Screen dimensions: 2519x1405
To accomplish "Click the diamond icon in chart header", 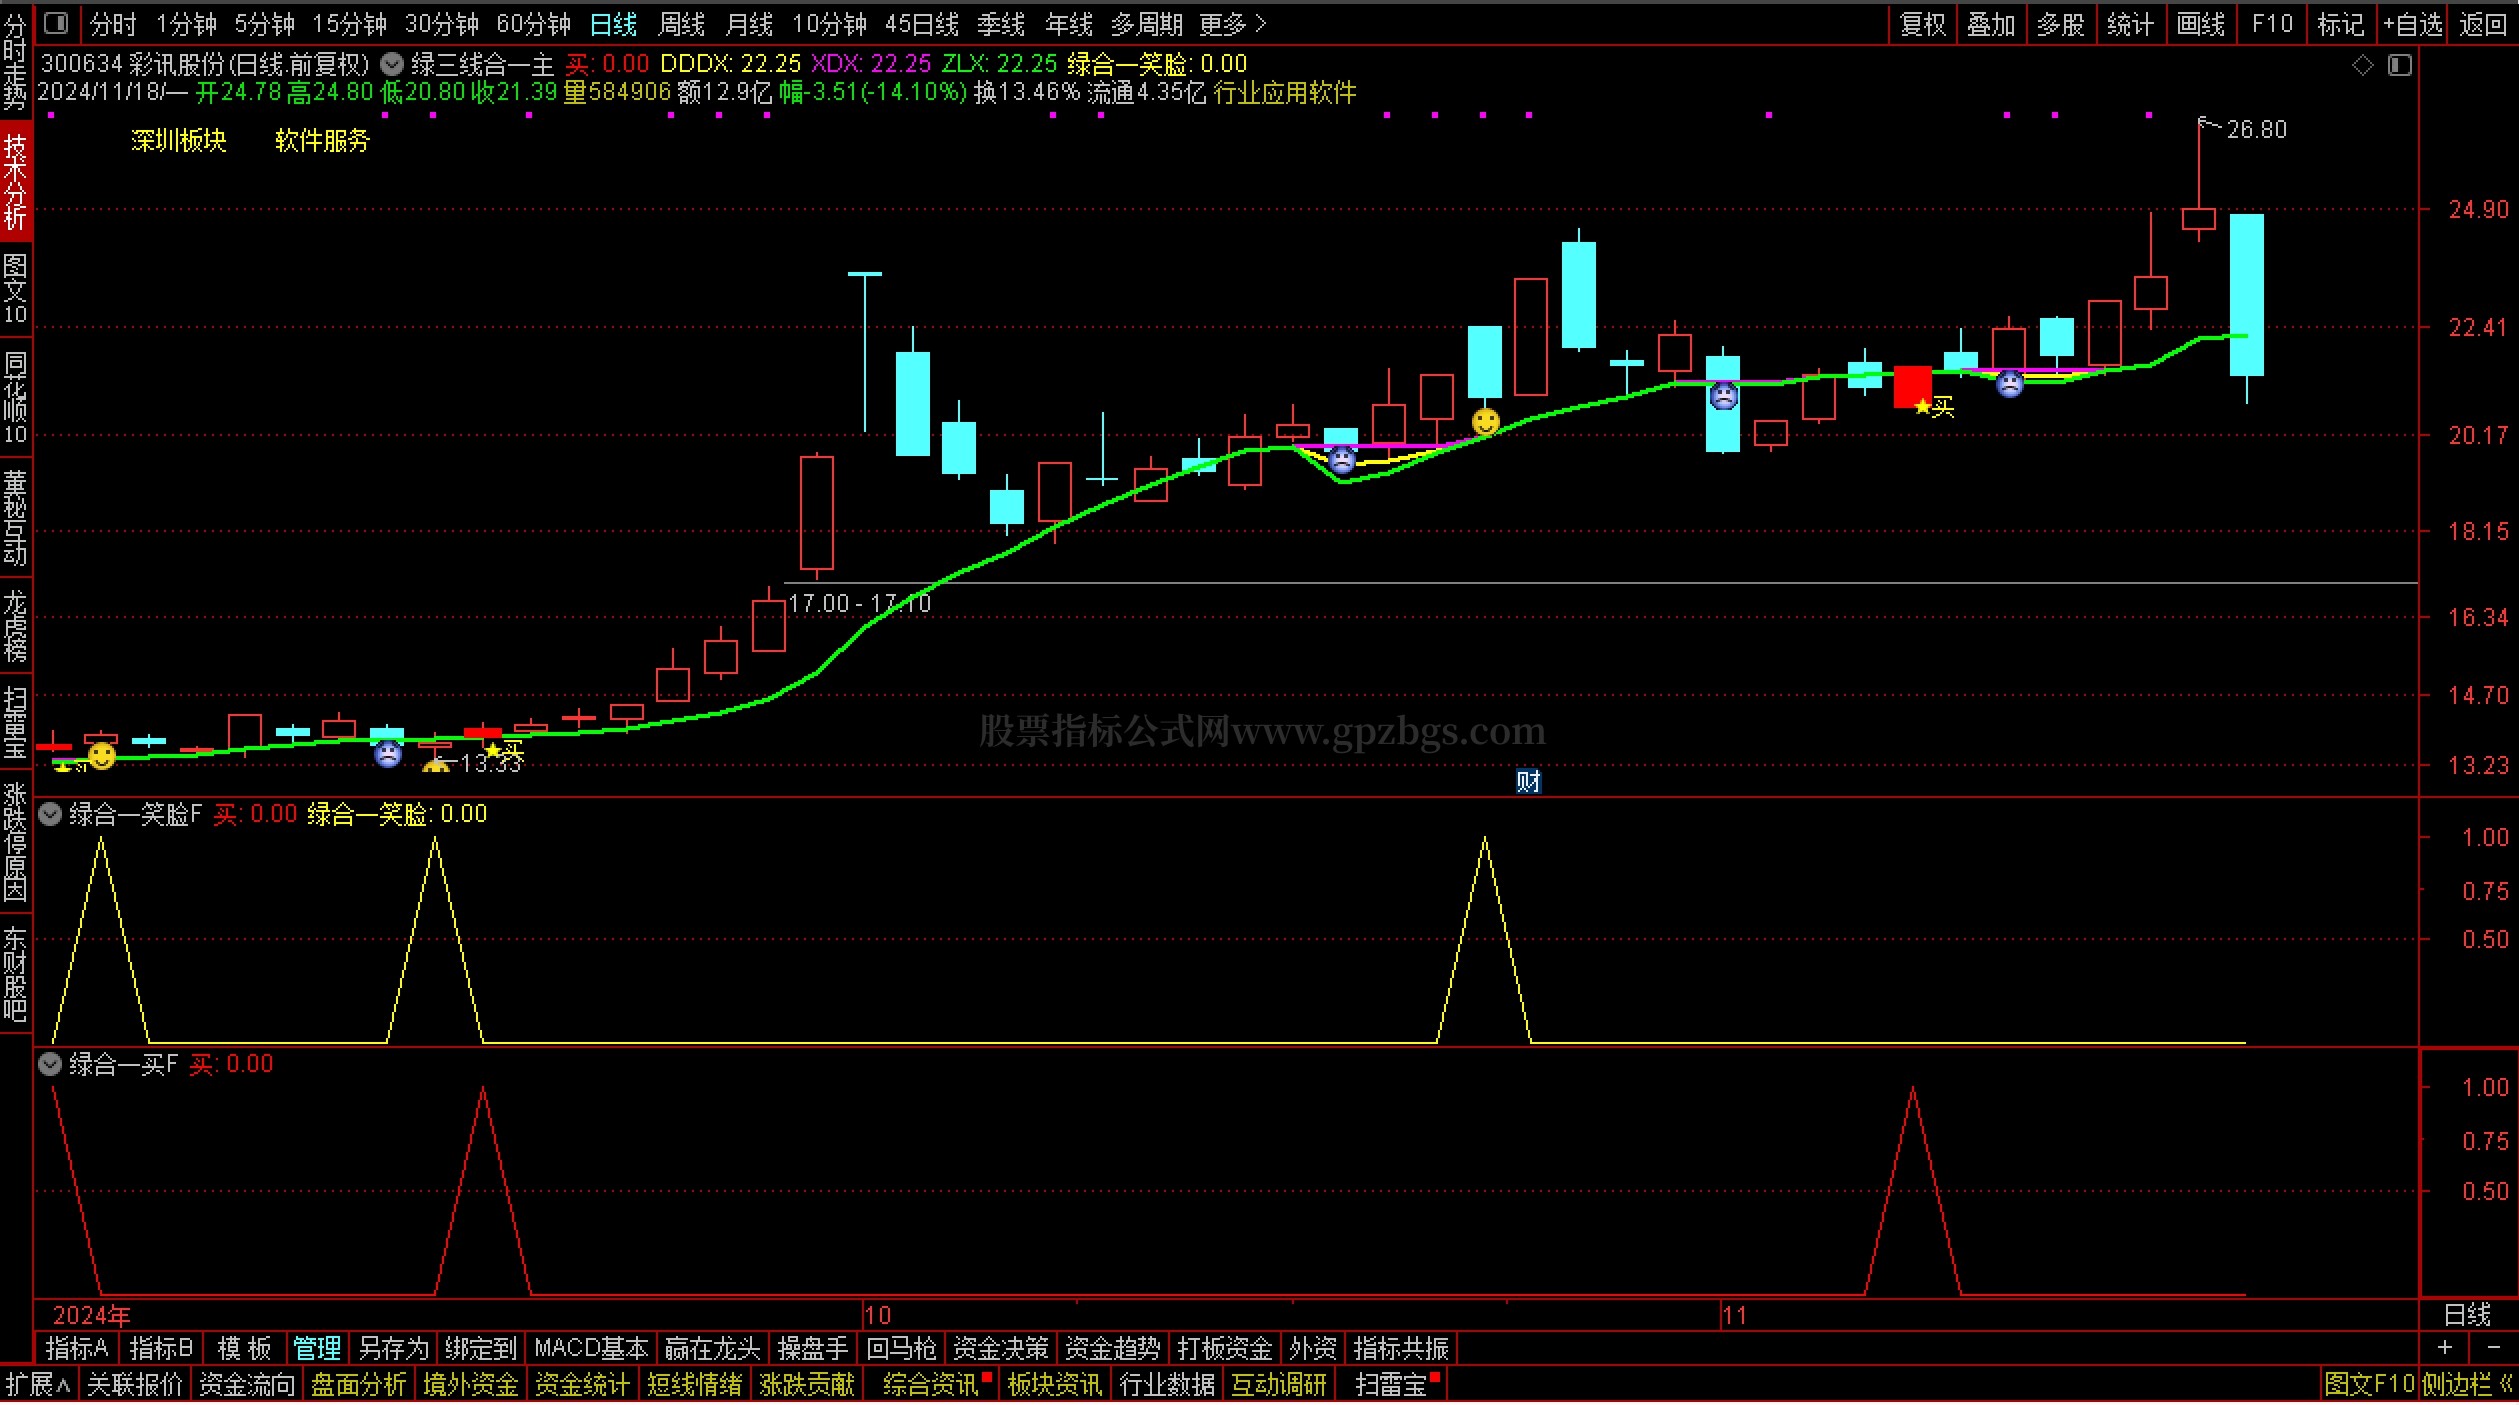I will click(2363, 65).
